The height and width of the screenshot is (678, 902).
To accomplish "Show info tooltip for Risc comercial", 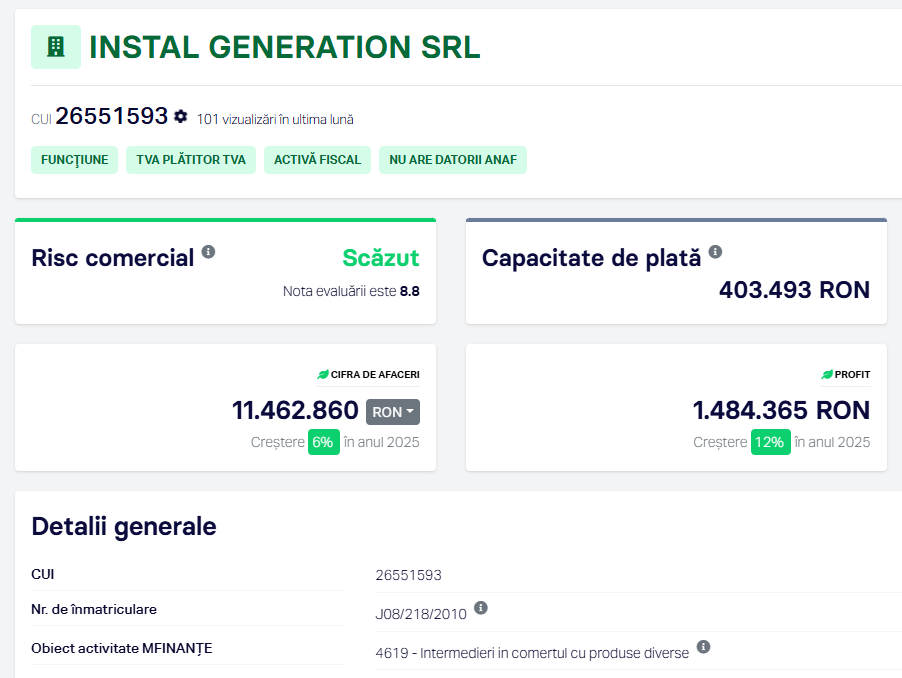I will point(208,252).
